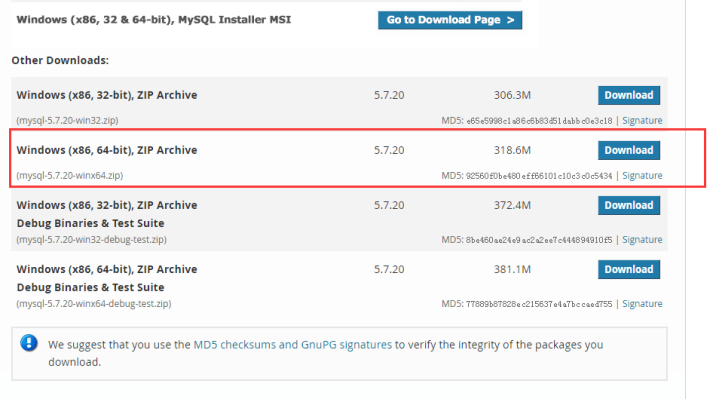Open Signature link for mysql-5.7.20-winx64.zip
The height and width of the screenshot is (399, 717).
click(642, 176)
